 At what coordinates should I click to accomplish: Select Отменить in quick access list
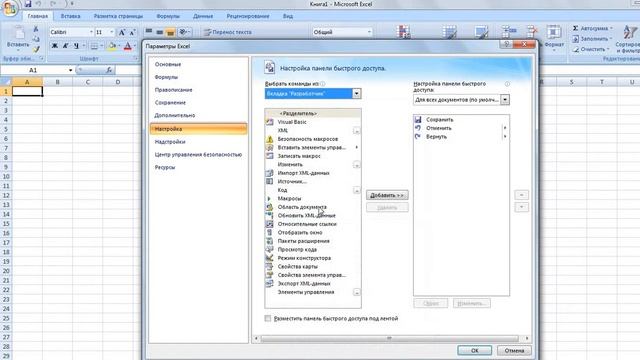[461, 128]
